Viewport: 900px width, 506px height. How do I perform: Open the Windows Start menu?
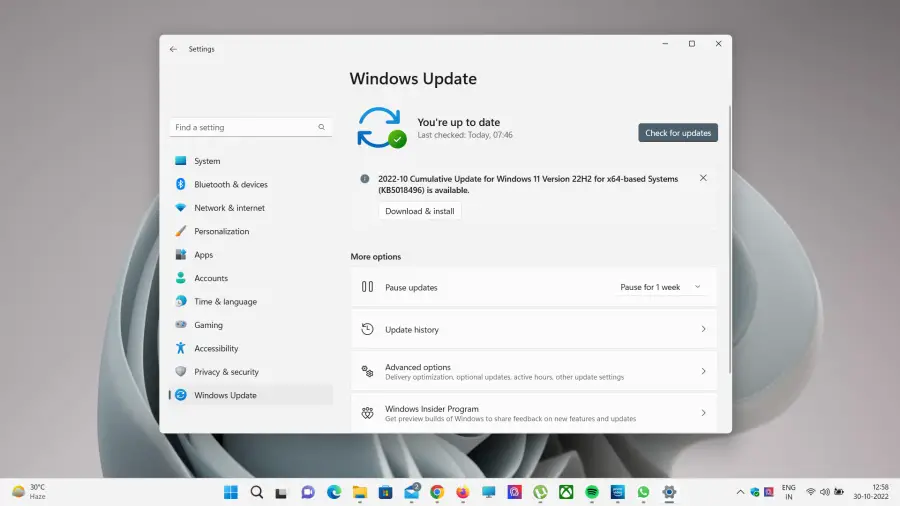pyautogui.click(x=231, y=492)
